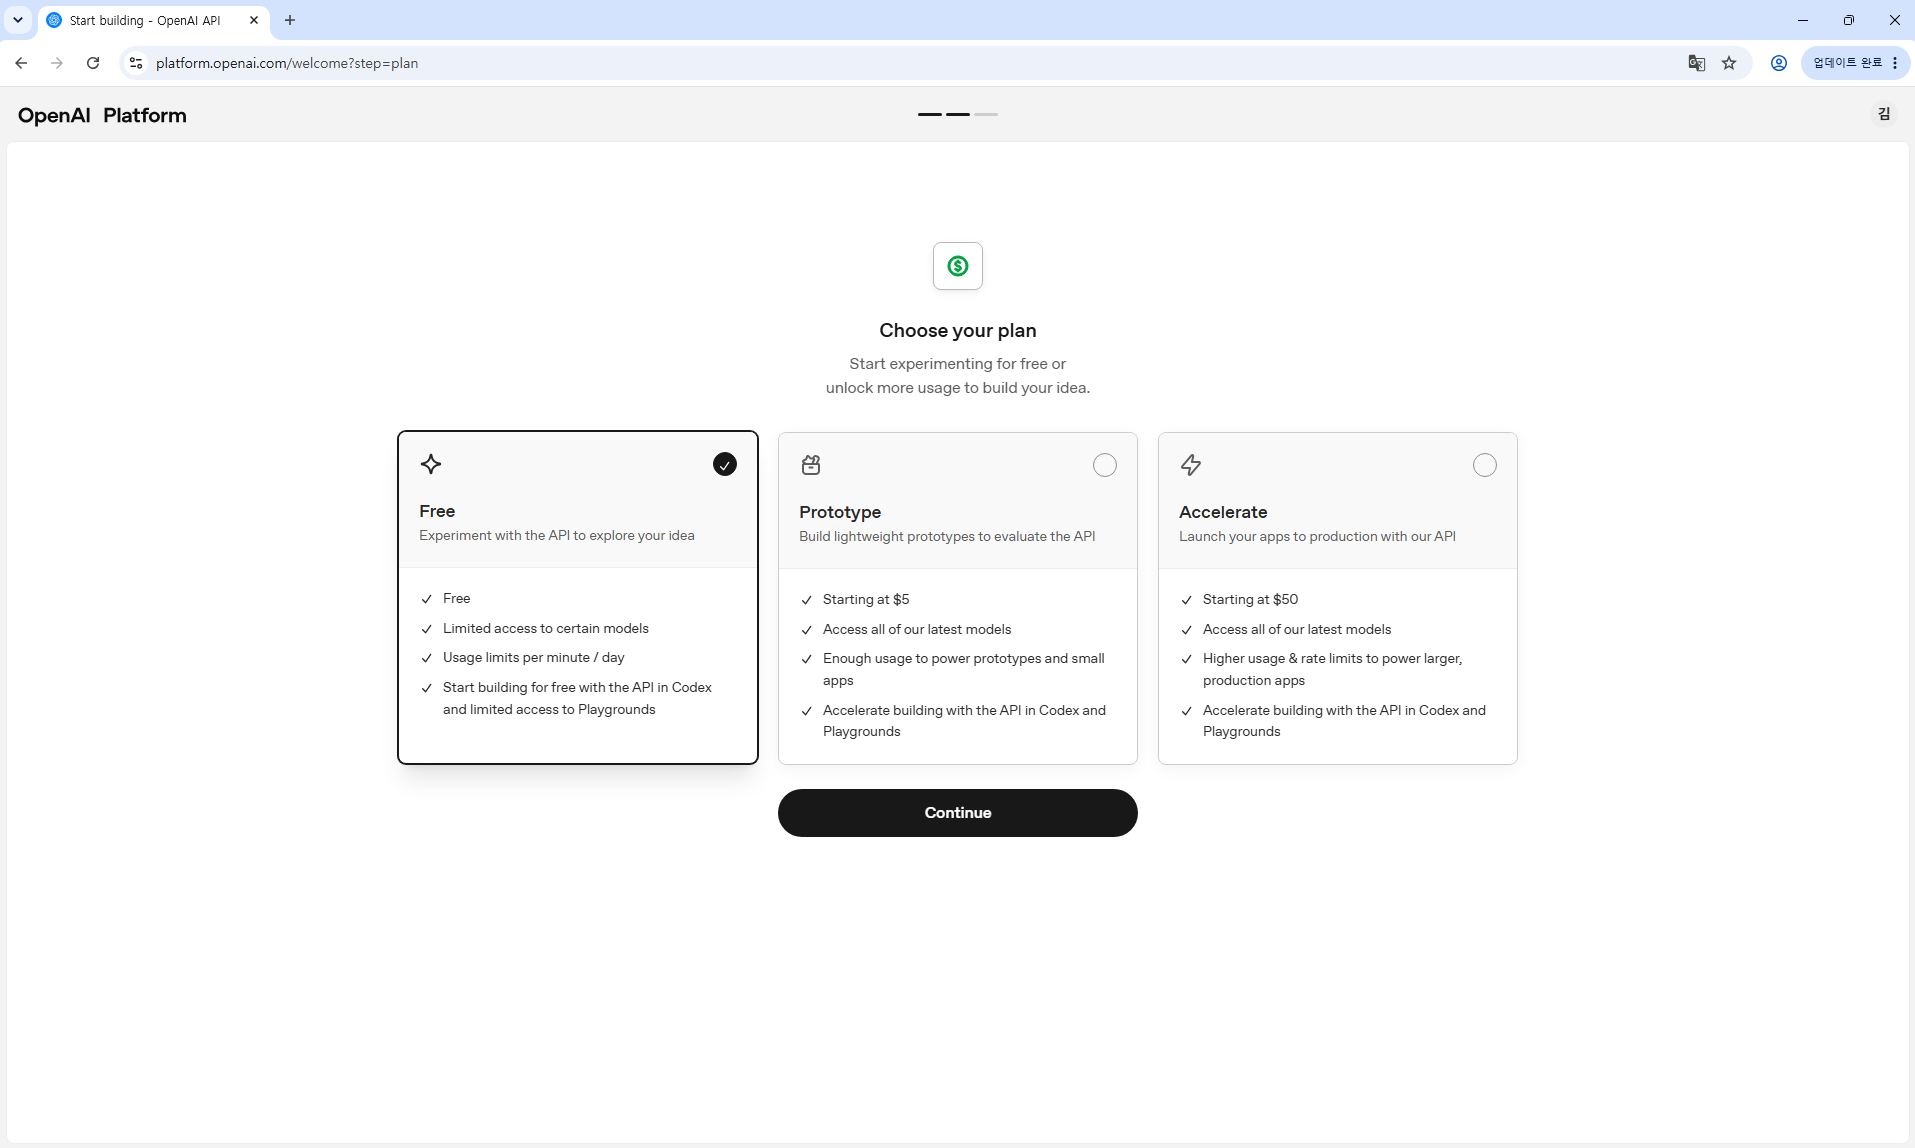Image resolution: width=1915 pixels, height=1148 pixels.
Task: Click the Free plan title
Action: [437, 511]
